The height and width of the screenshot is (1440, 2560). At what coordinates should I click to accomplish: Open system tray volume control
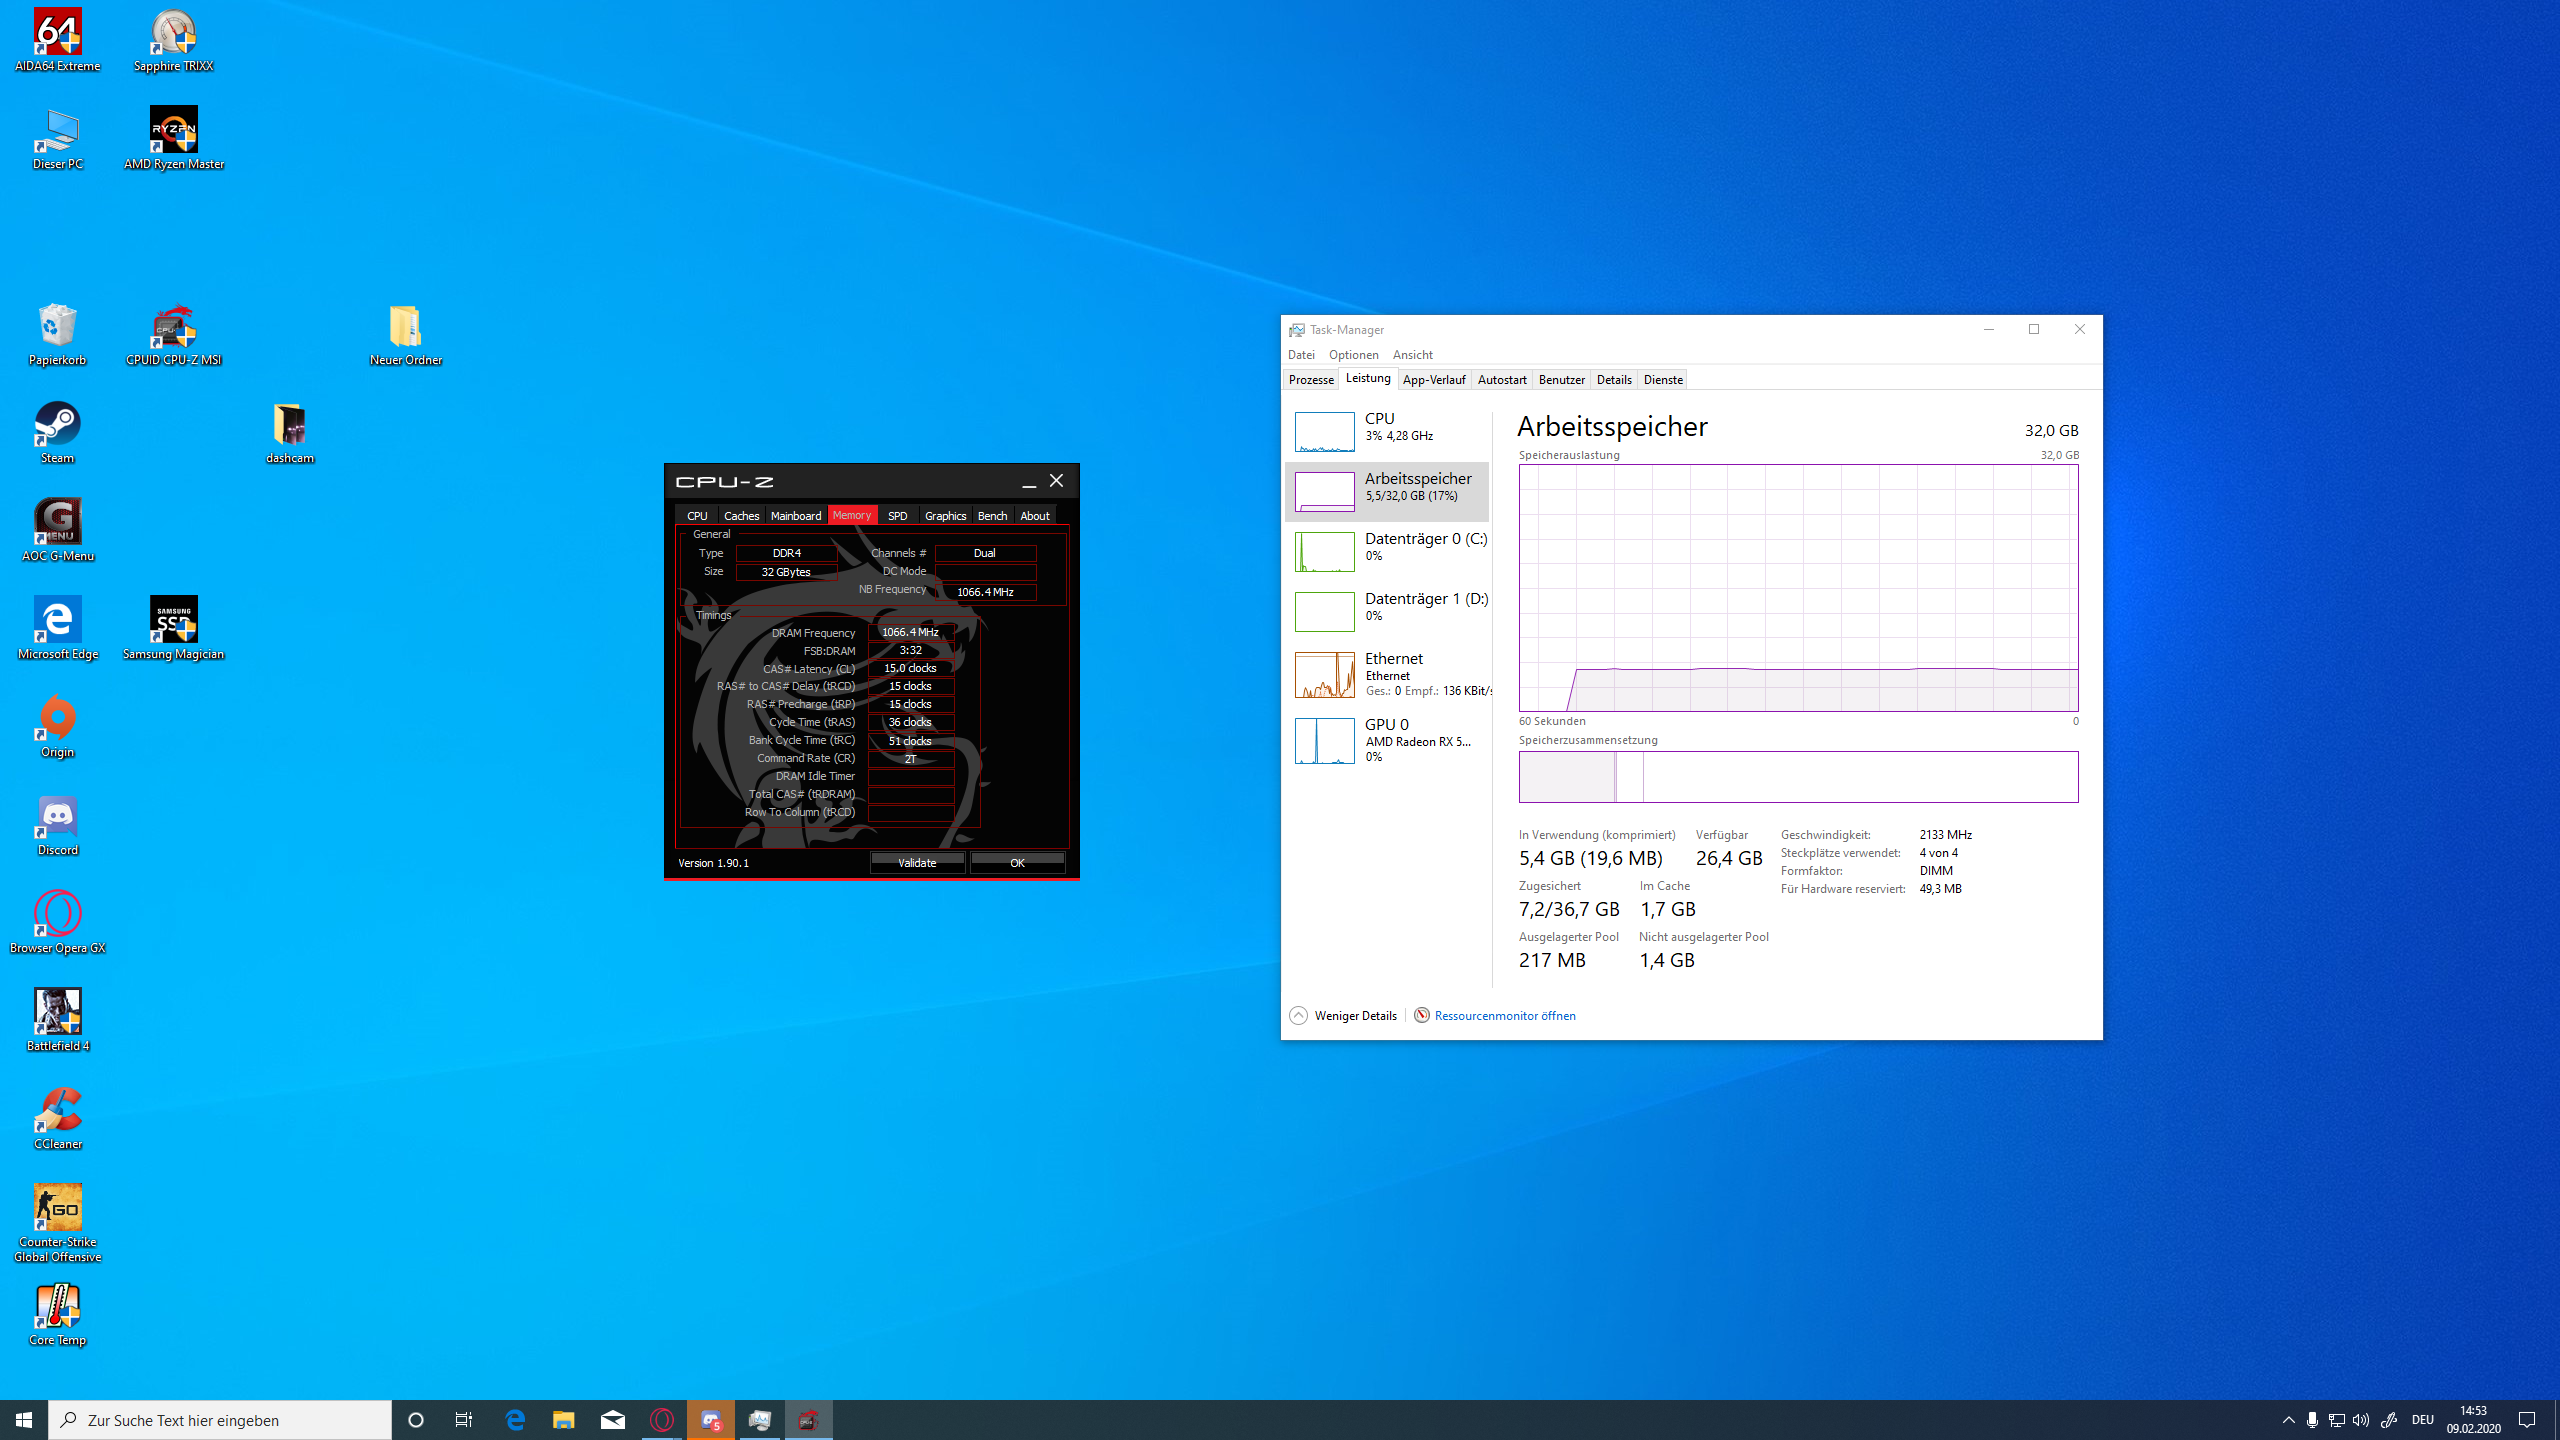click(2361, 1420)
